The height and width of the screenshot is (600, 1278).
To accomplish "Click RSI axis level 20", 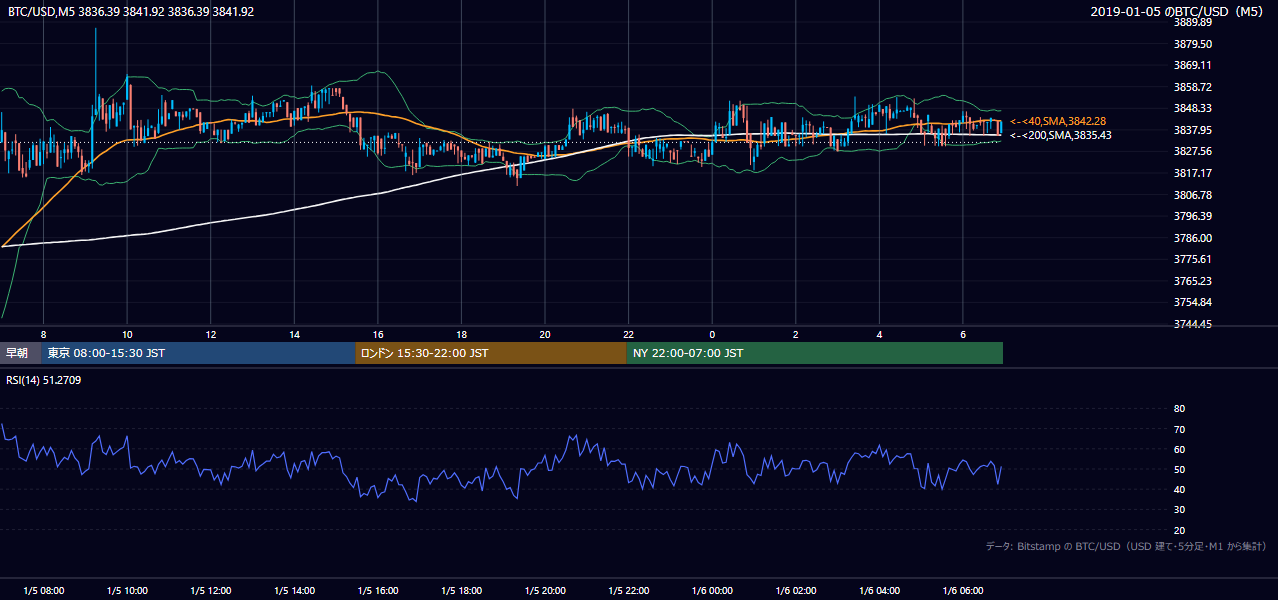I will pyautogui.click(x=1179, y=530).
